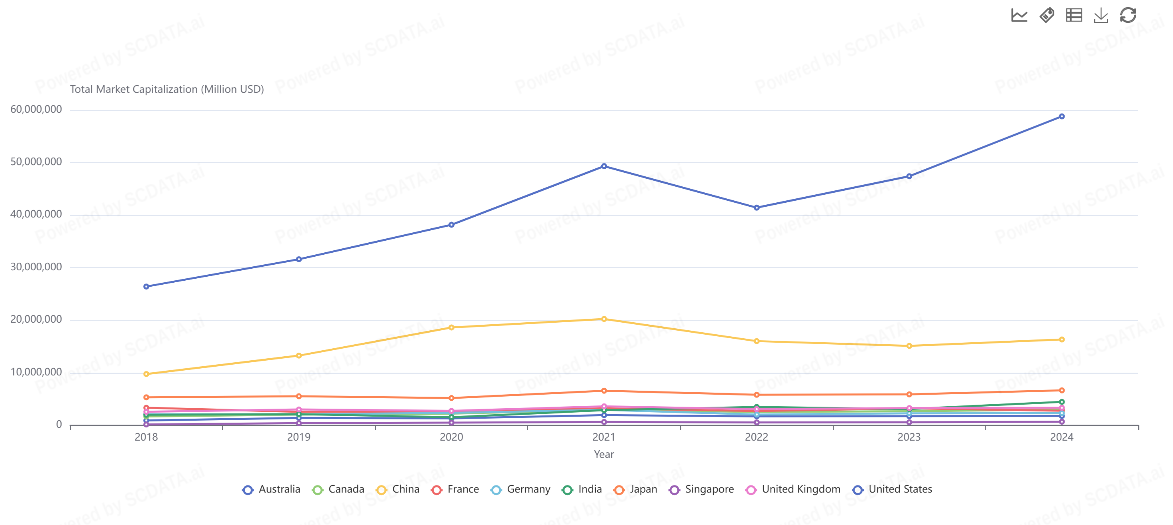Download the chart as an image
1173x525 pixels.
[1101, 15]
